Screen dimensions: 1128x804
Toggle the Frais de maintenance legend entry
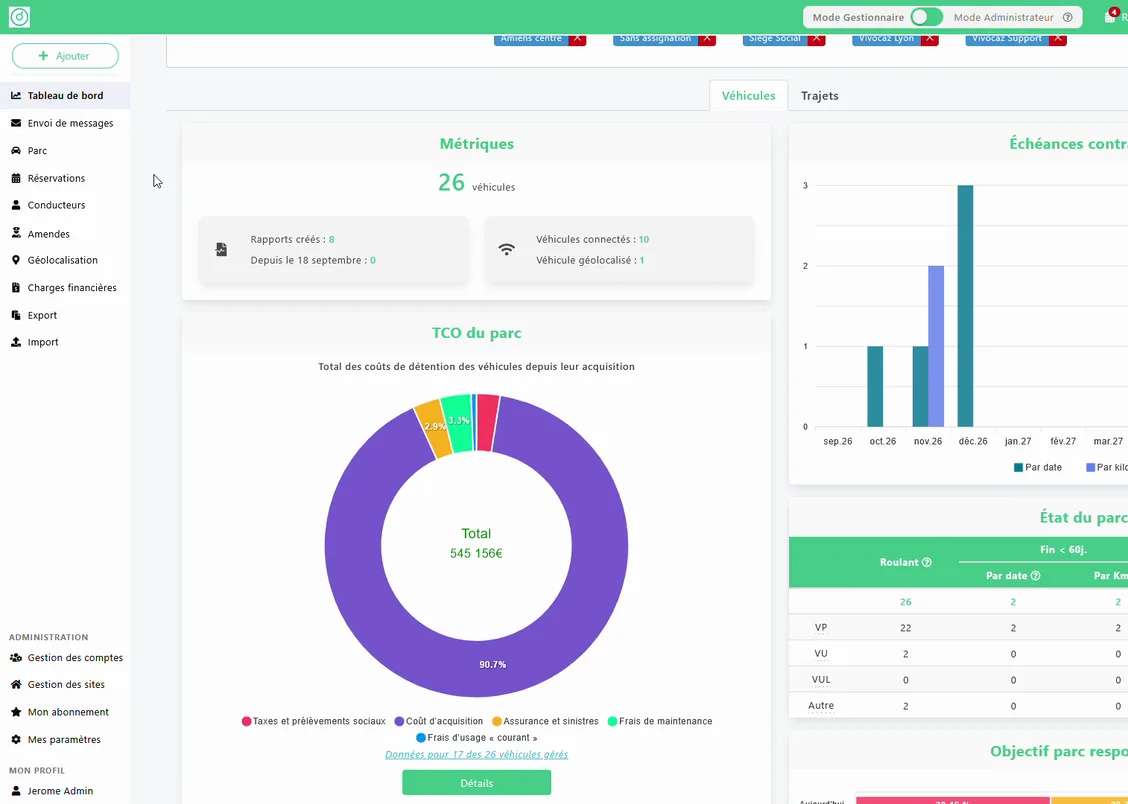pyautogui.click(x=660, y=721)
